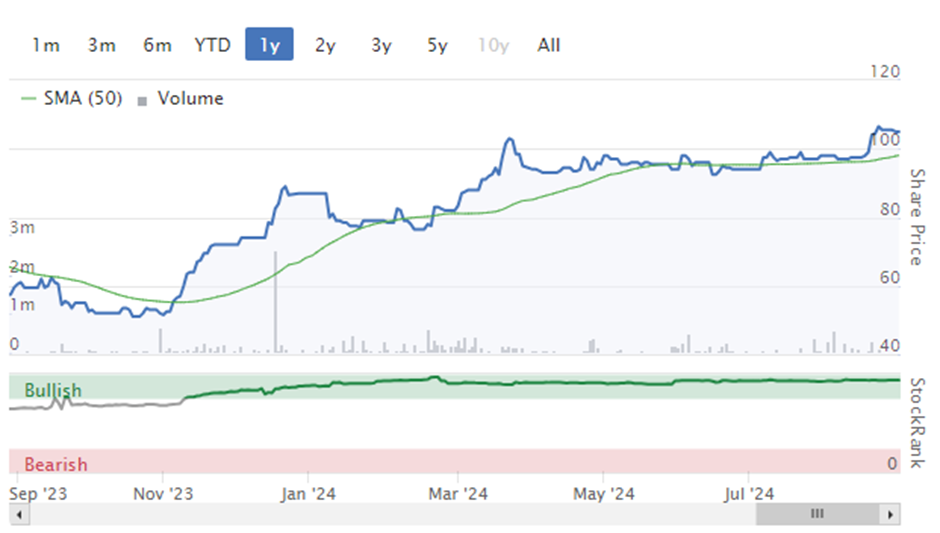940x533 pixels.
Task: Click the Jan '24 axis label
Action: [308, 494]
